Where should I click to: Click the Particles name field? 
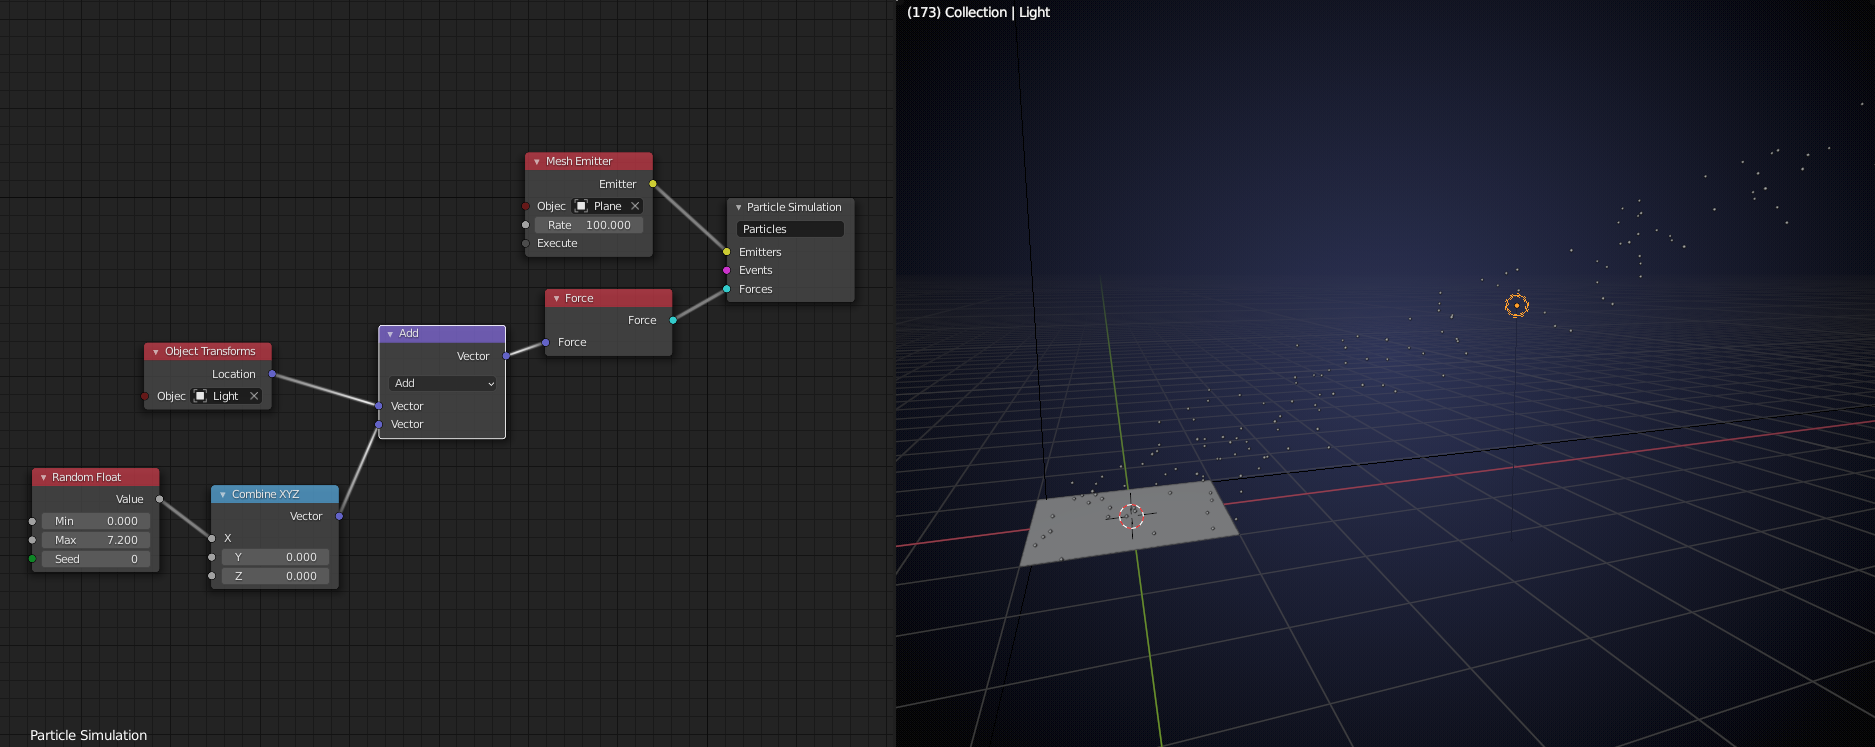790,229
